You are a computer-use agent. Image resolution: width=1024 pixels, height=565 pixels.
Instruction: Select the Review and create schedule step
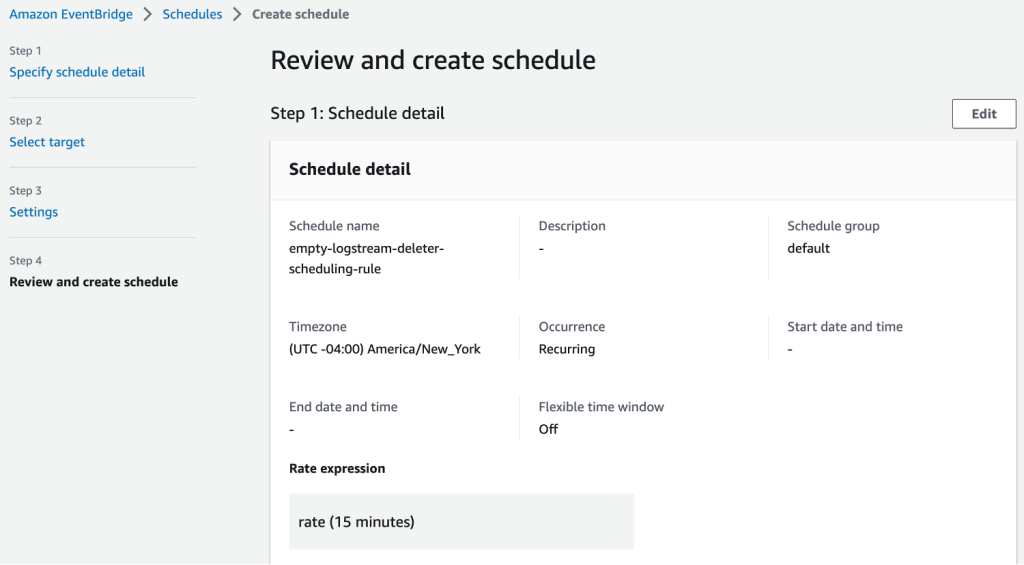[93, 282]
